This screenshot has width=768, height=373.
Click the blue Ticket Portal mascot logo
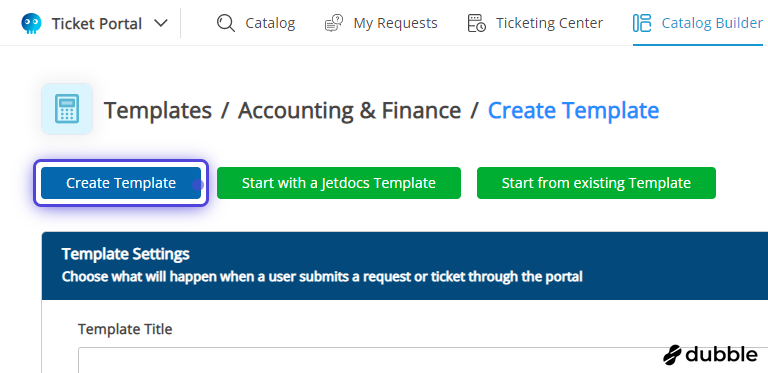tap(31, 23)
